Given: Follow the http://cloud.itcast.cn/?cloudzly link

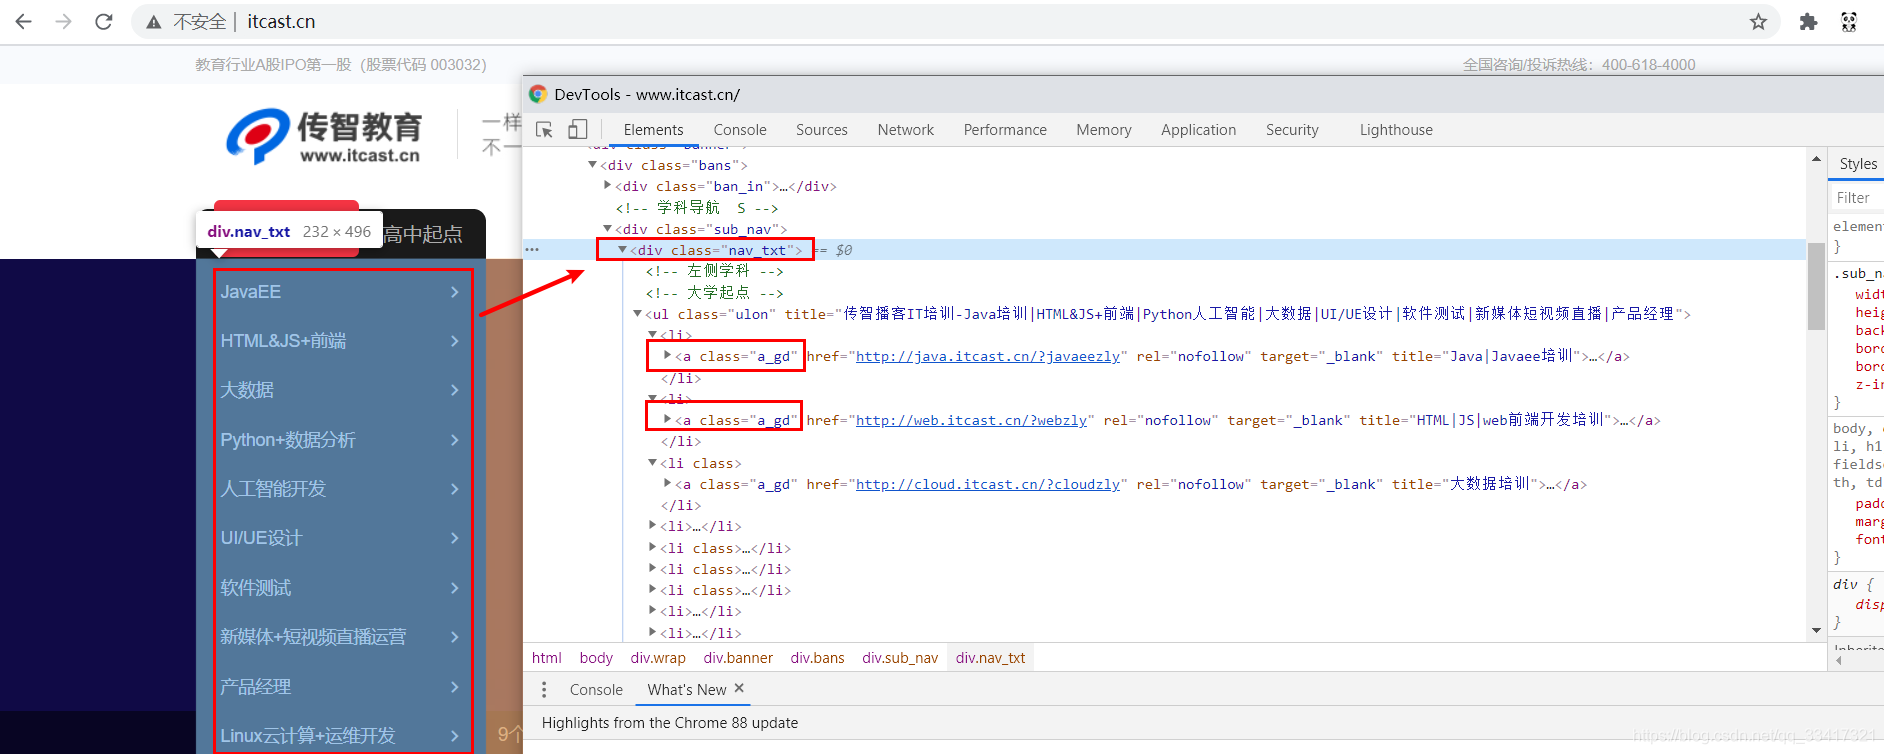Looking at the screenshot, I should (988, 485).
